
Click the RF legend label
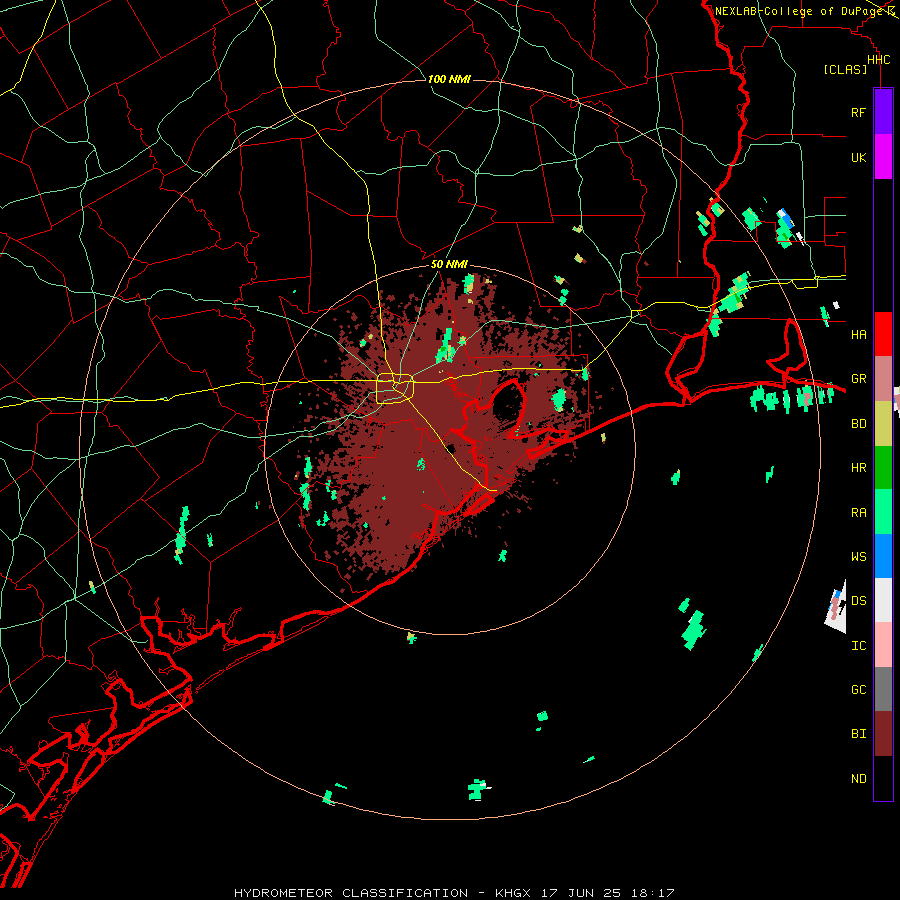coord(858,112)
